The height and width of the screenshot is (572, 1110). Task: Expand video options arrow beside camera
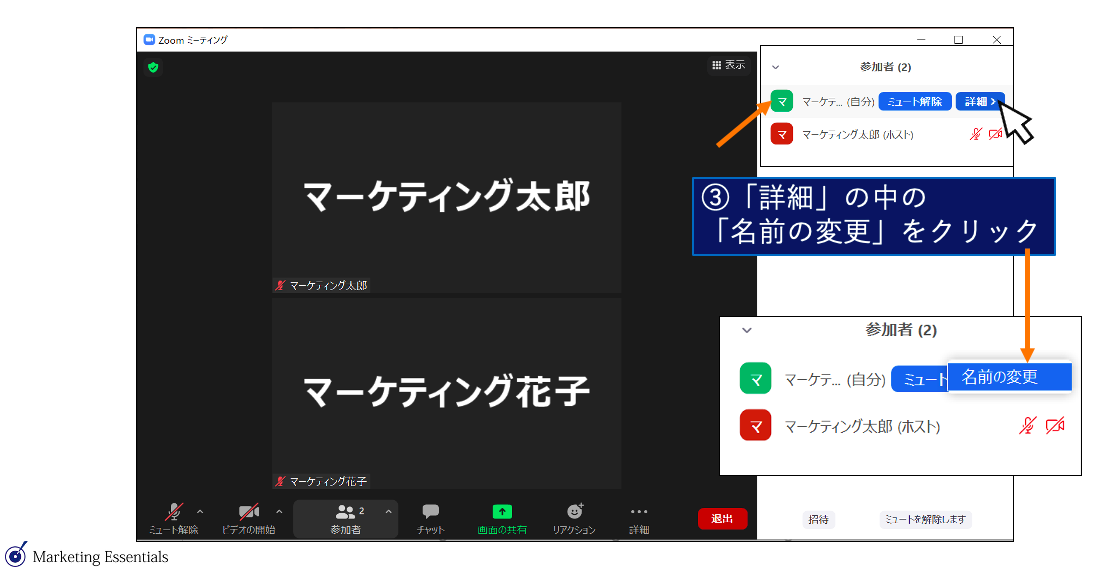coord(279,511)
